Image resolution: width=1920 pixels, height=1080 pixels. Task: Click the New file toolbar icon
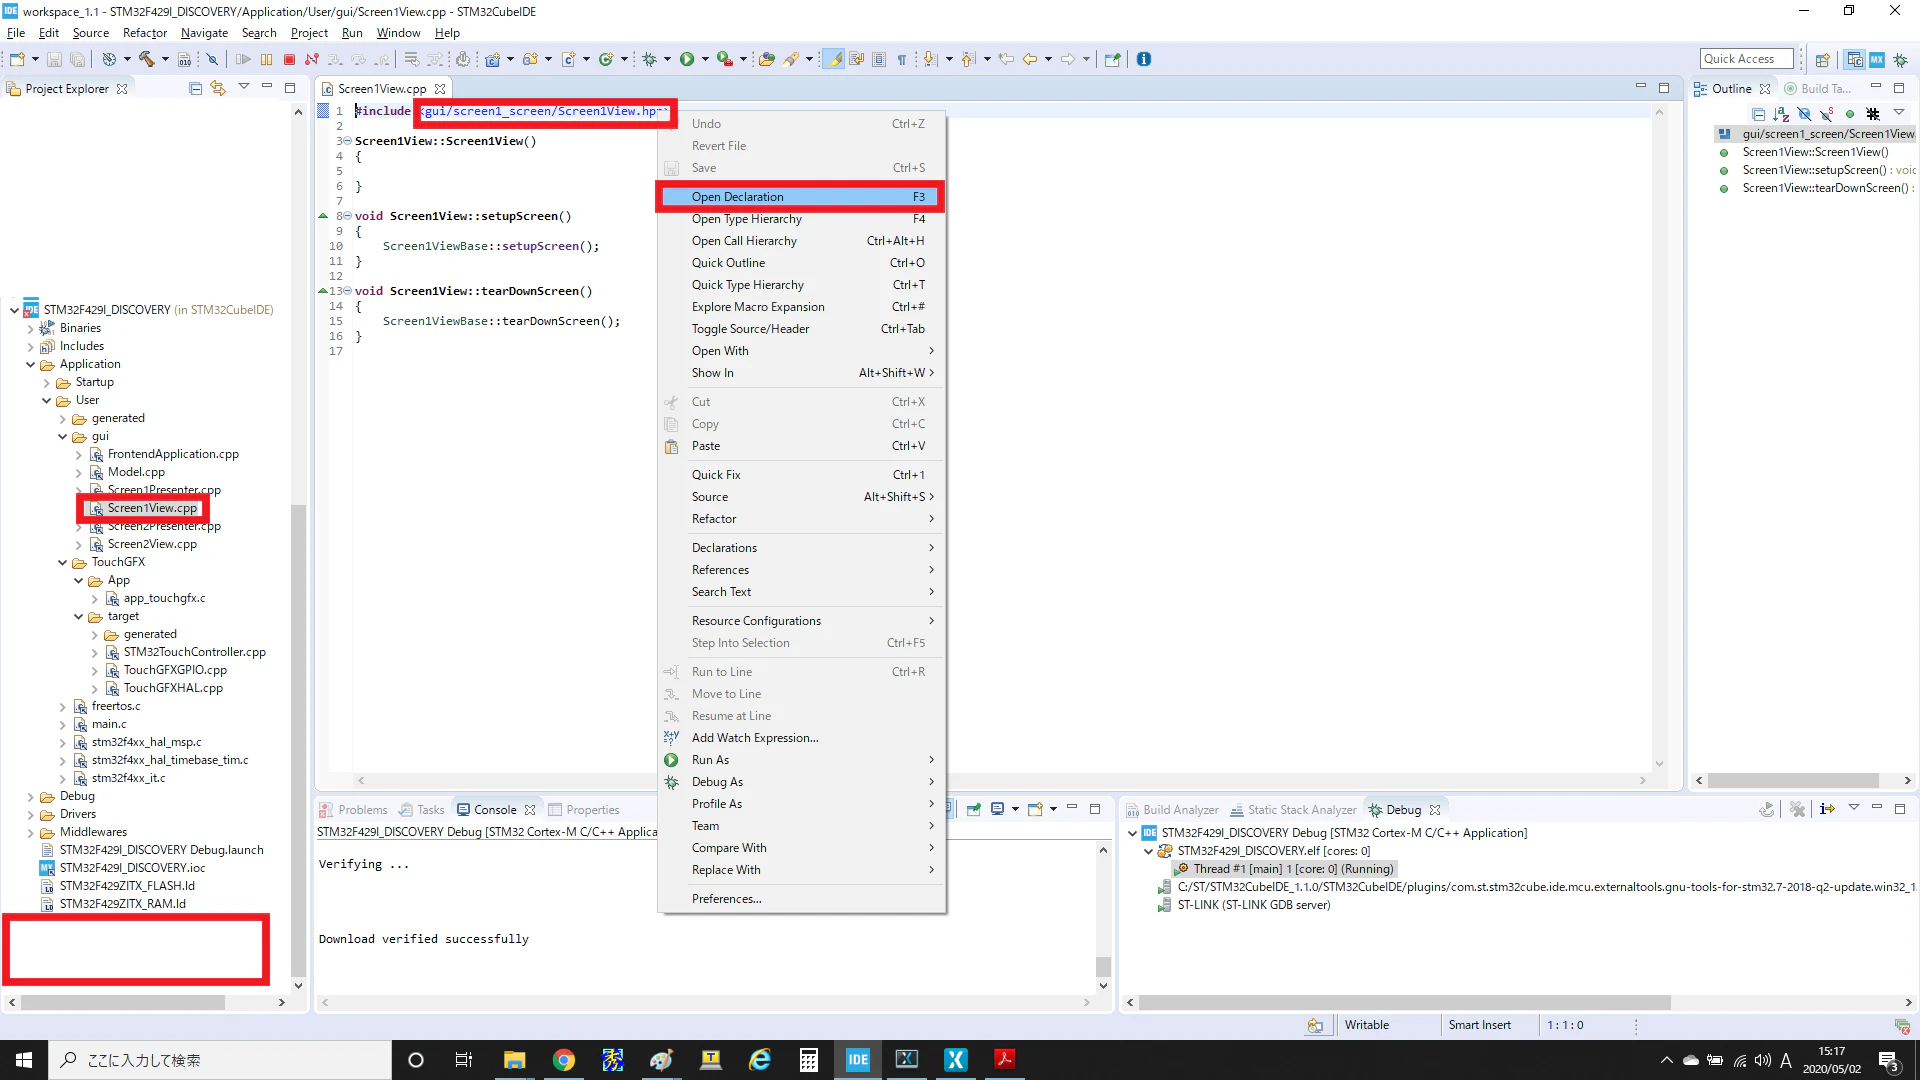point(17,59)
